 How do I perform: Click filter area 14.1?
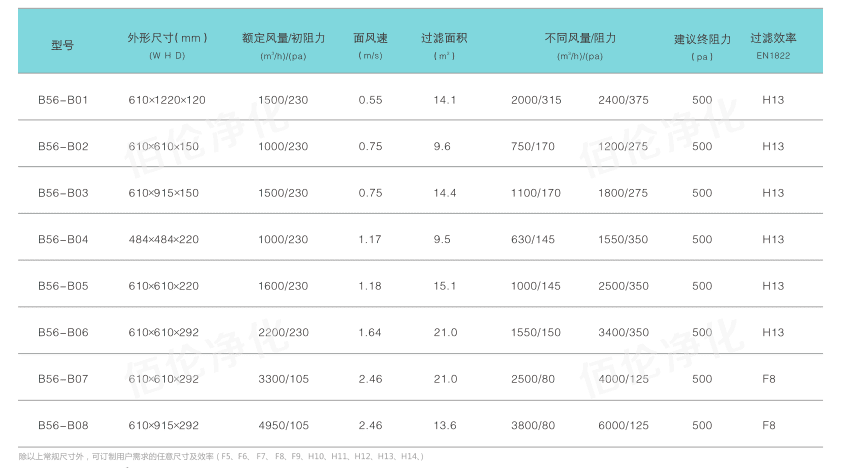click(445, 100)
